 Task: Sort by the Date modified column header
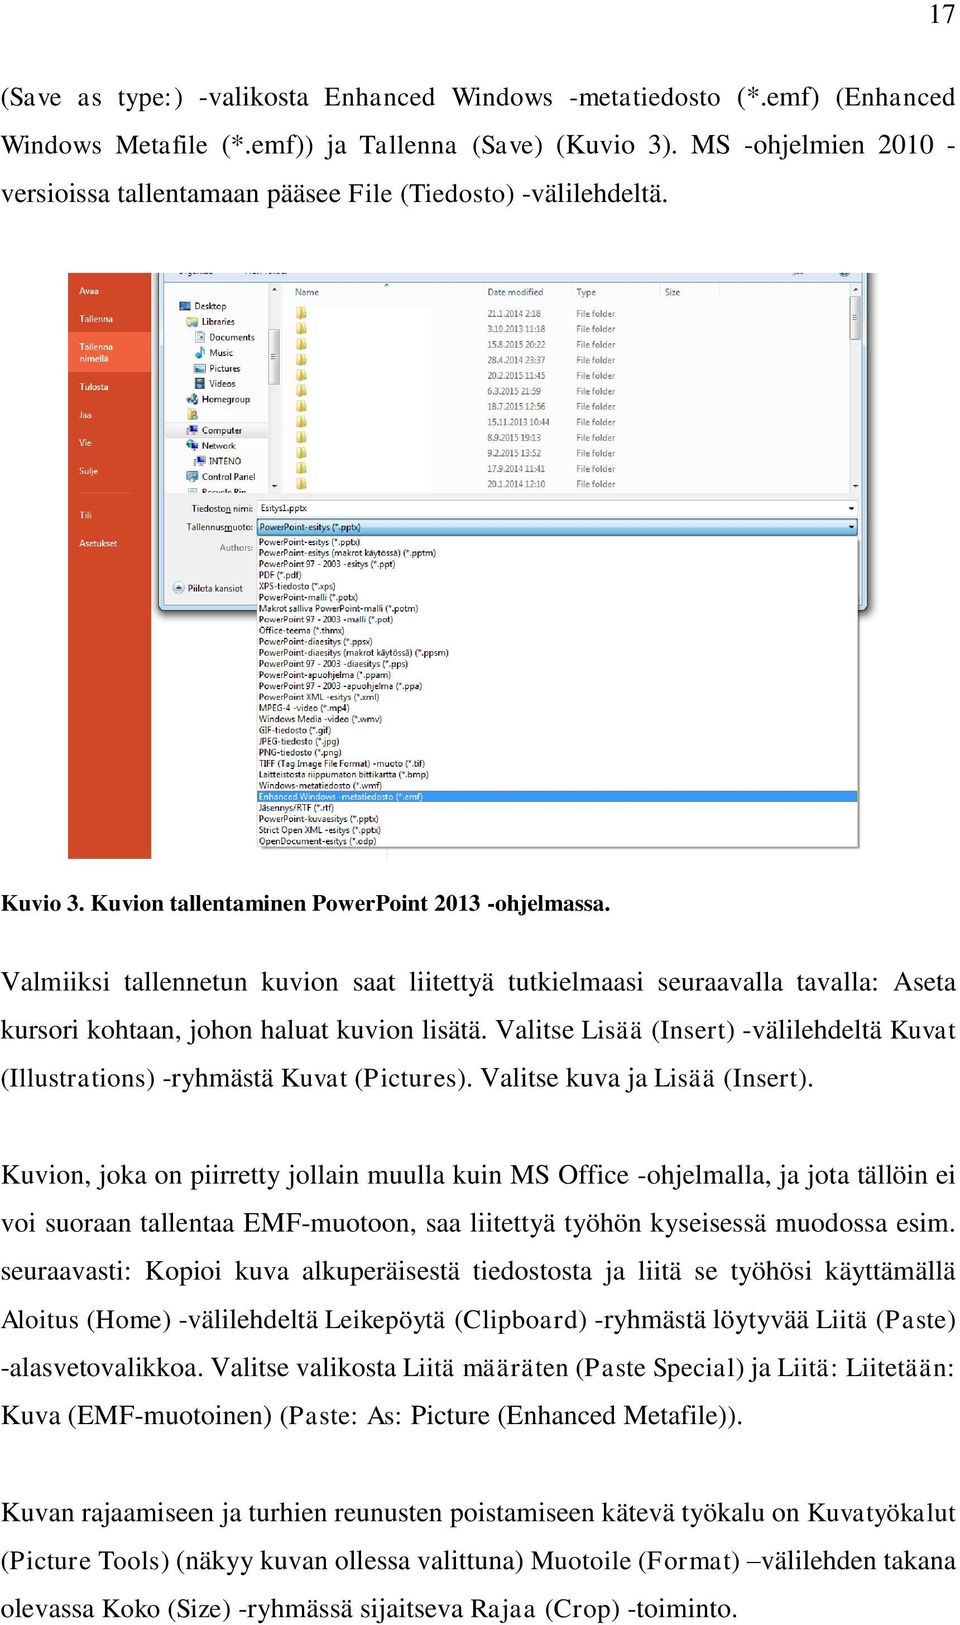(x=515, y=293)
